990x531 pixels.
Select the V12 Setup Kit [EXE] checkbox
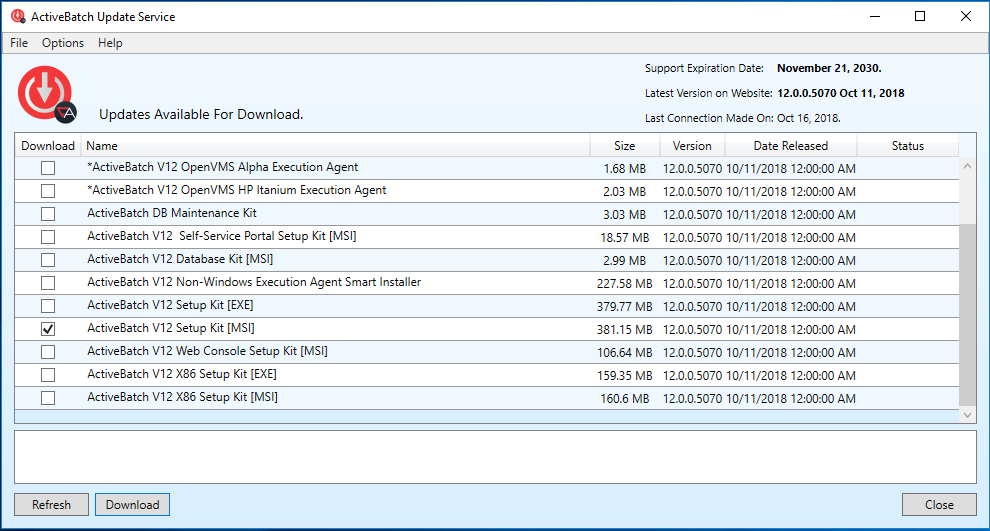click(x=48, y=306)
